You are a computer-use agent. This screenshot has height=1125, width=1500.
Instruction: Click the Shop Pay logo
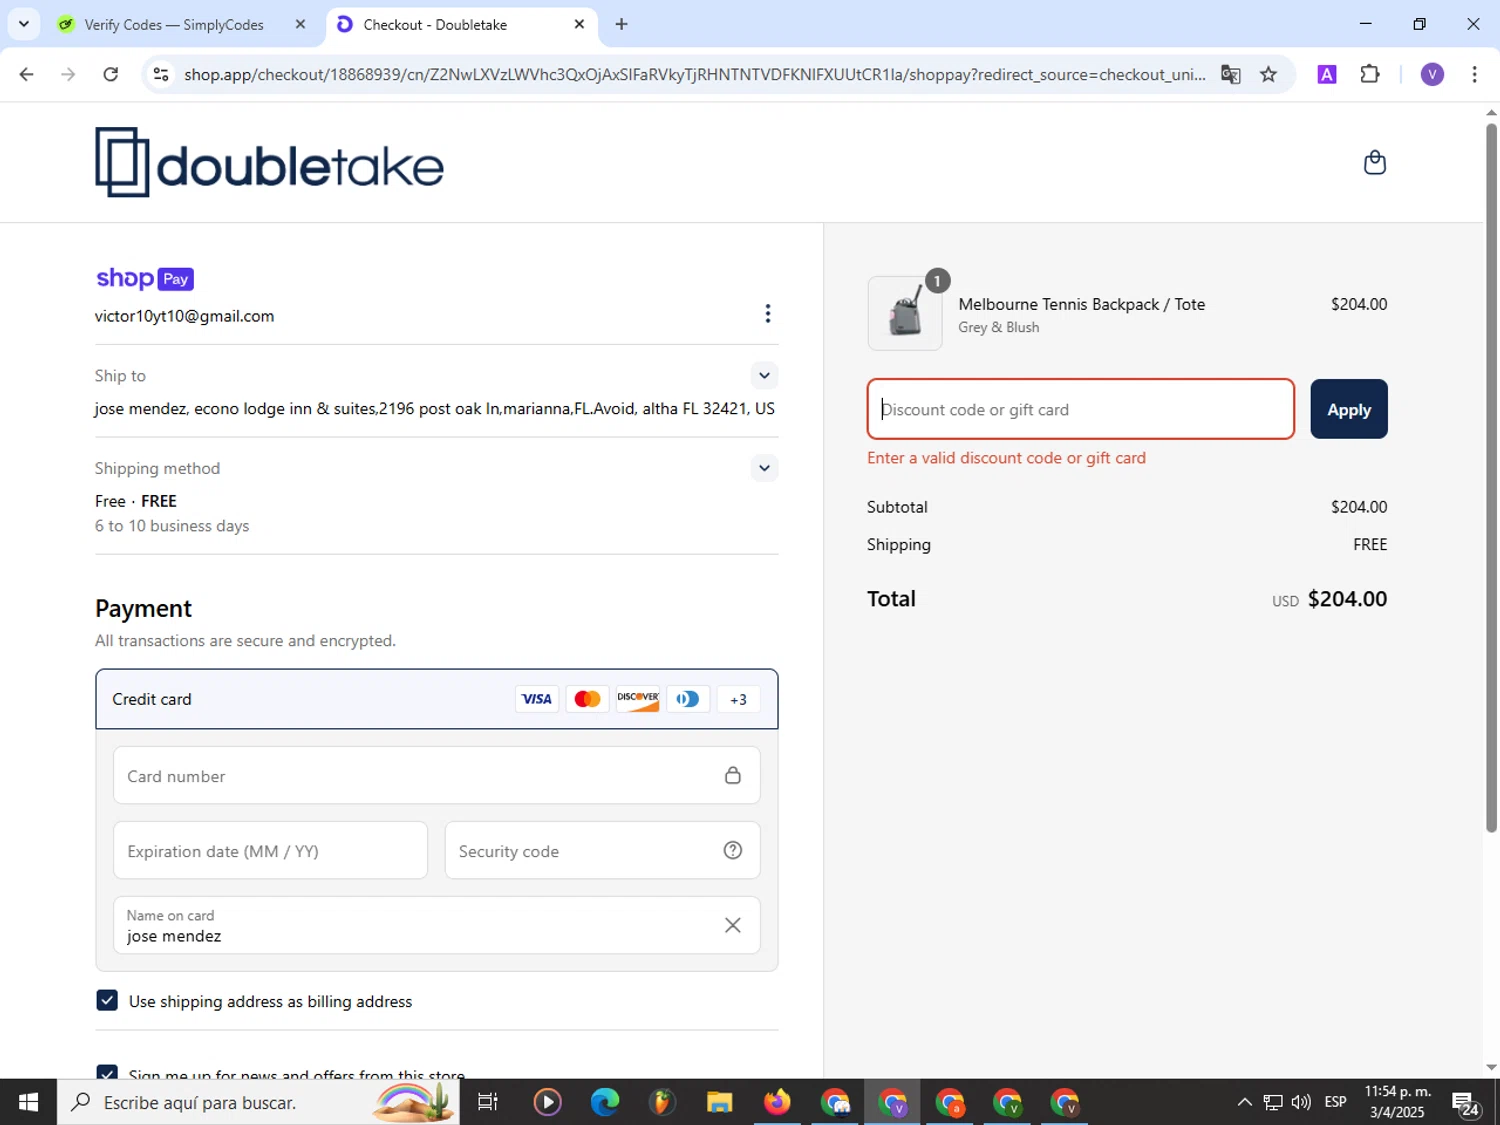(x=145, y=279)
